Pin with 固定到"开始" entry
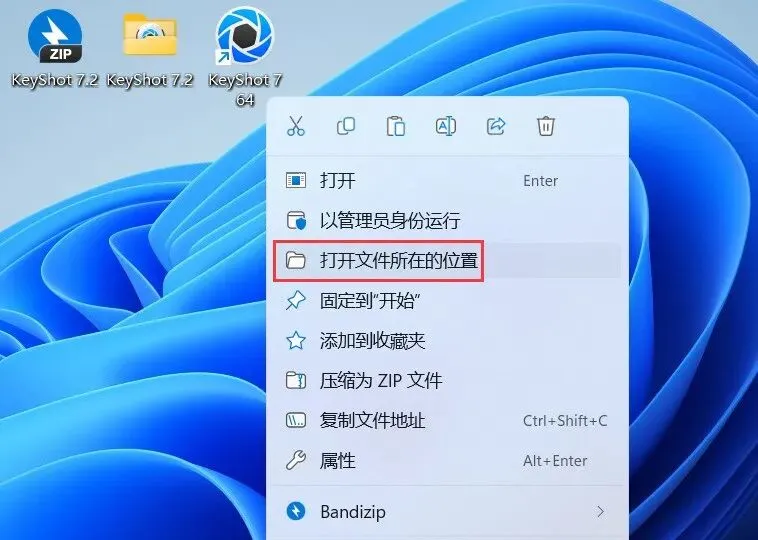 (448, 301)
